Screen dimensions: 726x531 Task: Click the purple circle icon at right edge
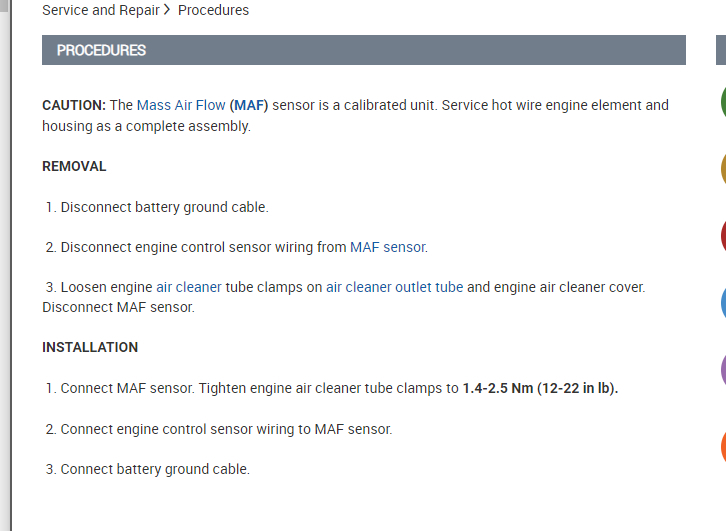(x=722, y=370)
